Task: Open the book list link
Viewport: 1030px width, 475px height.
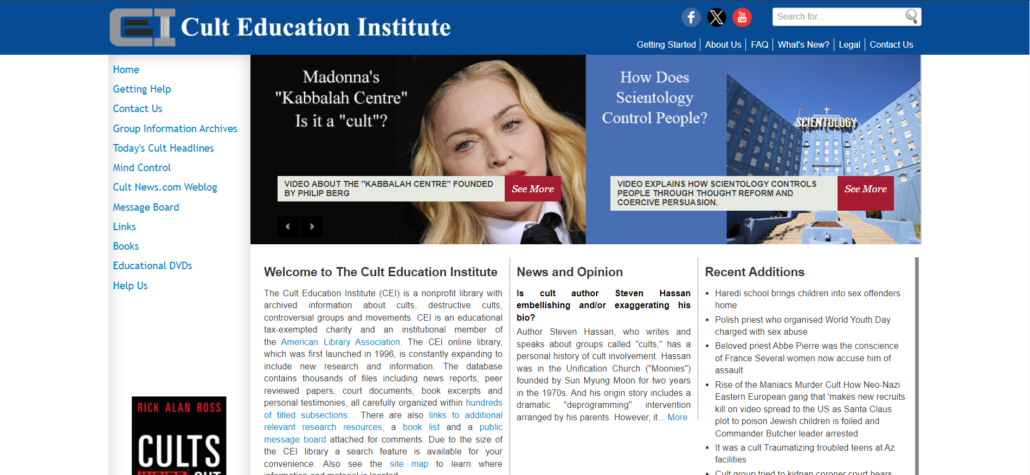Action: (x=421, y=427)
